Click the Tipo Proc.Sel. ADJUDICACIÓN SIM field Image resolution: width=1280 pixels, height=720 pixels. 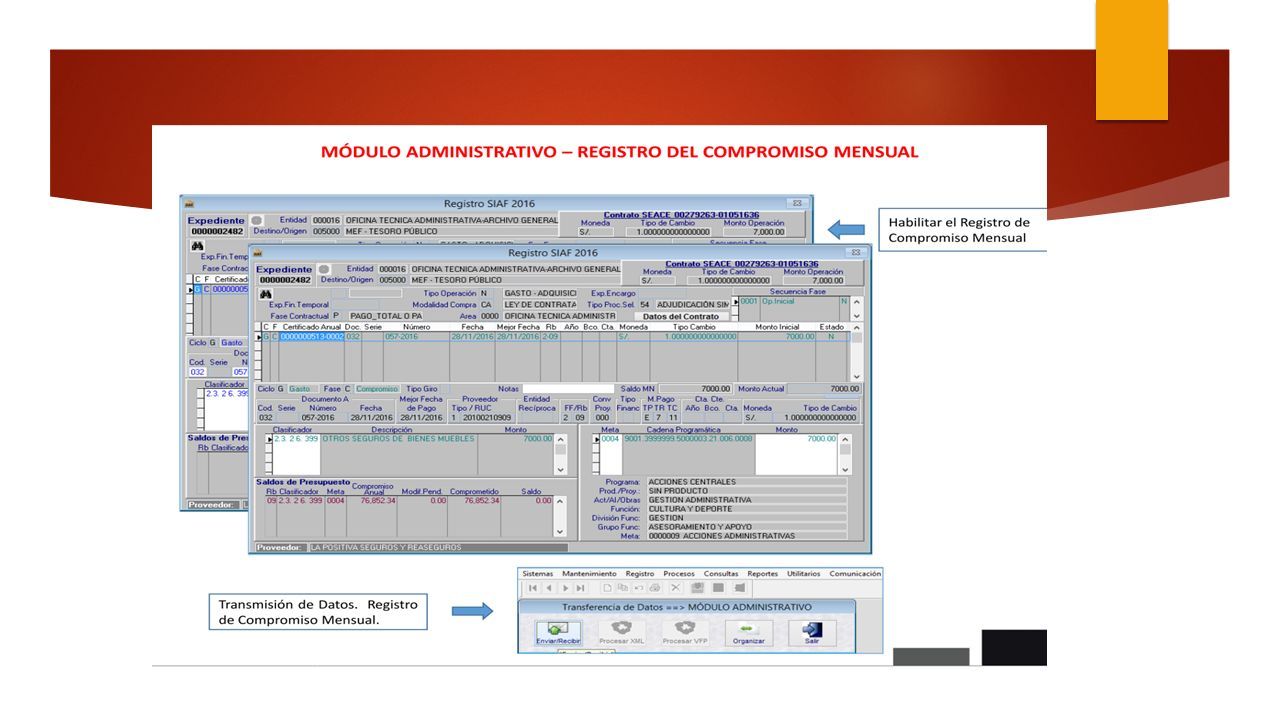tap(693, 305)
